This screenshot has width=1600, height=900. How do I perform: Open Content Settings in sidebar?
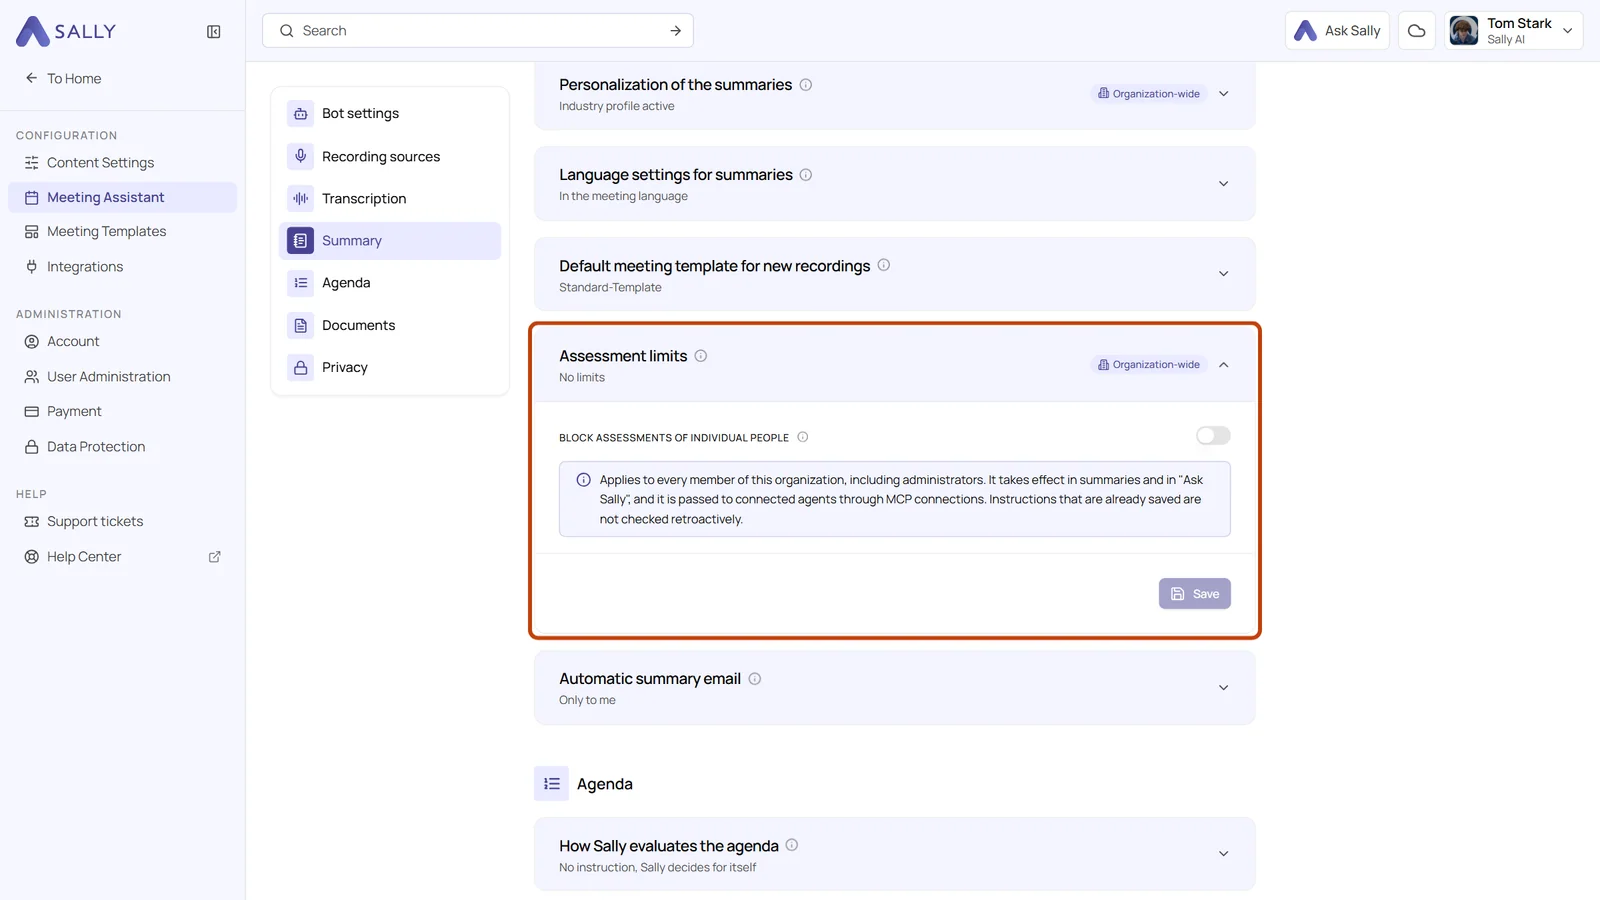(122, 163)
